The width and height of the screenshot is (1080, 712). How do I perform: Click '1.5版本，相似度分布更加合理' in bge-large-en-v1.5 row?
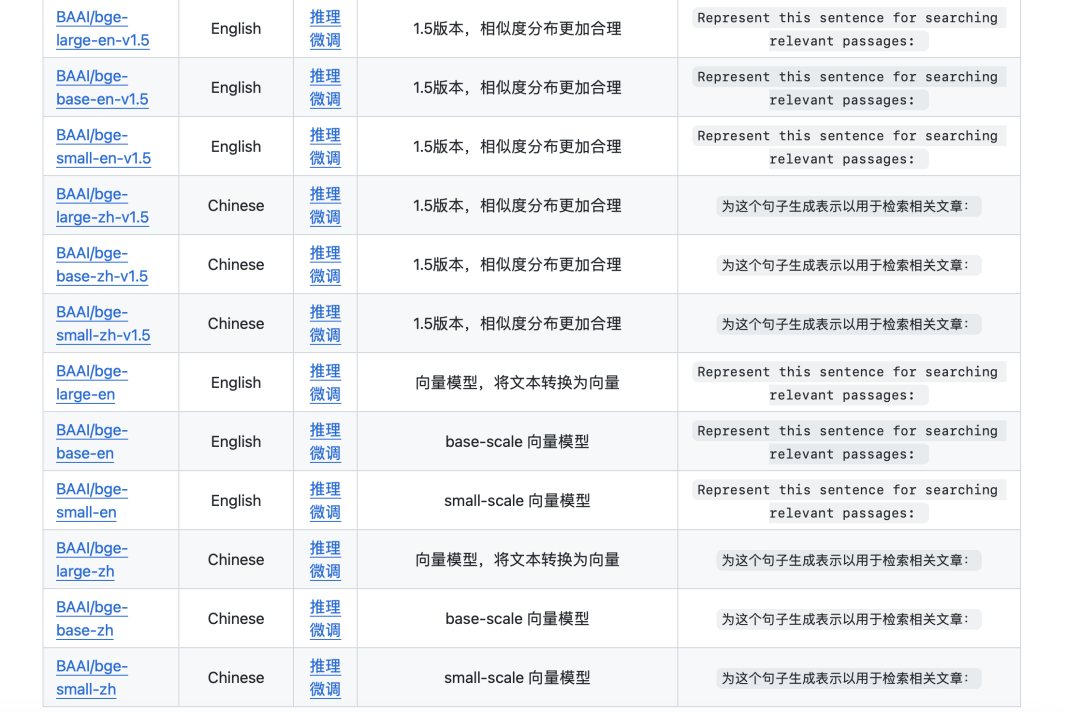pos(517,29)
